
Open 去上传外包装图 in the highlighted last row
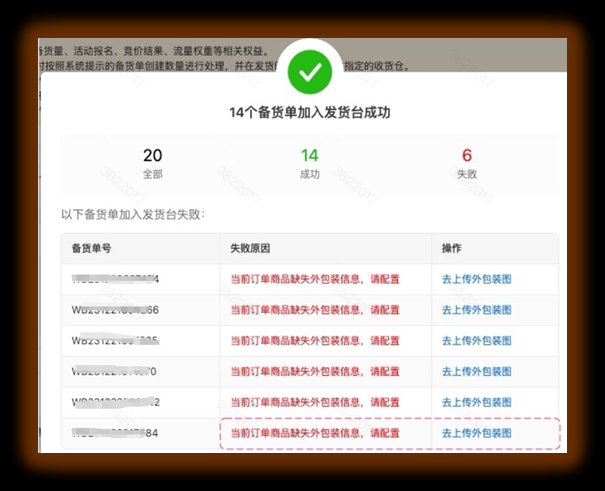[476, 433]
